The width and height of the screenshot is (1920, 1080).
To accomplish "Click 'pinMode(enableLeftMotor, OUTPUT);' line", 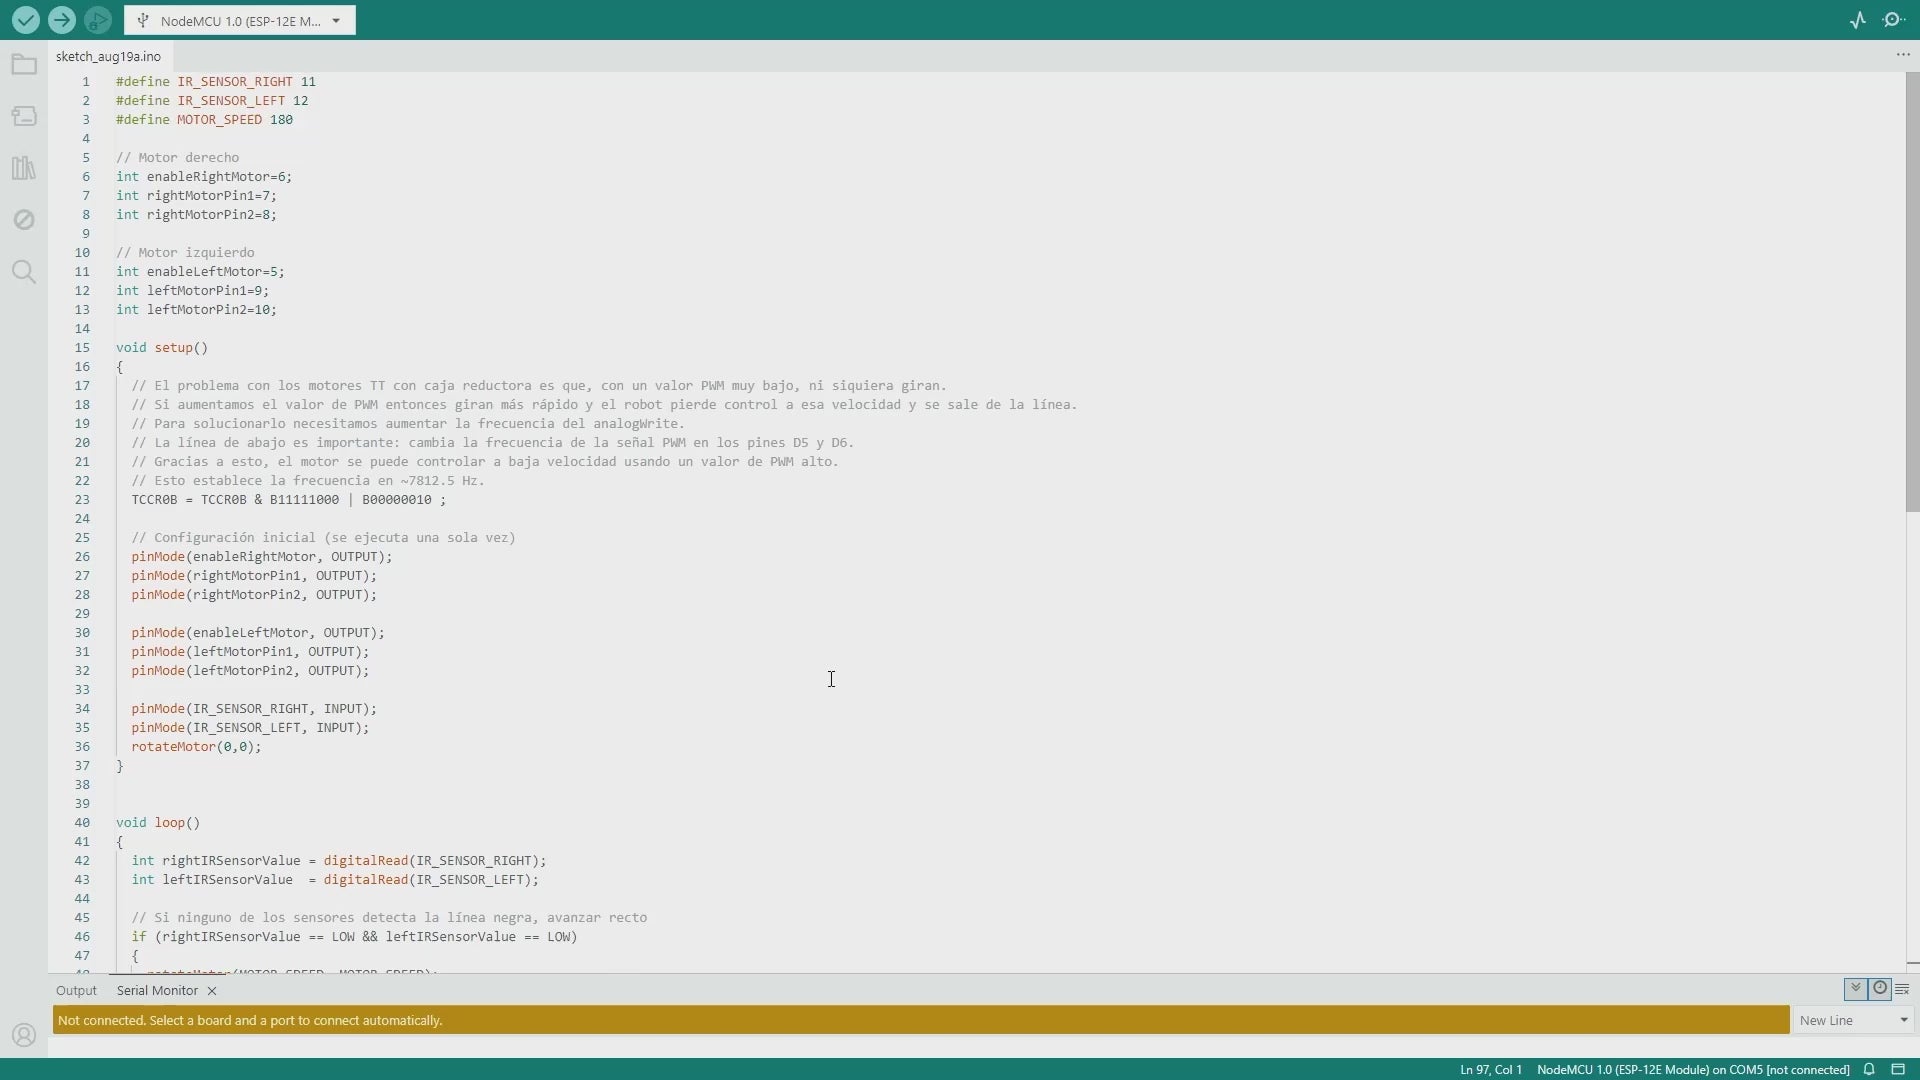I will click(x=258, y=633).
